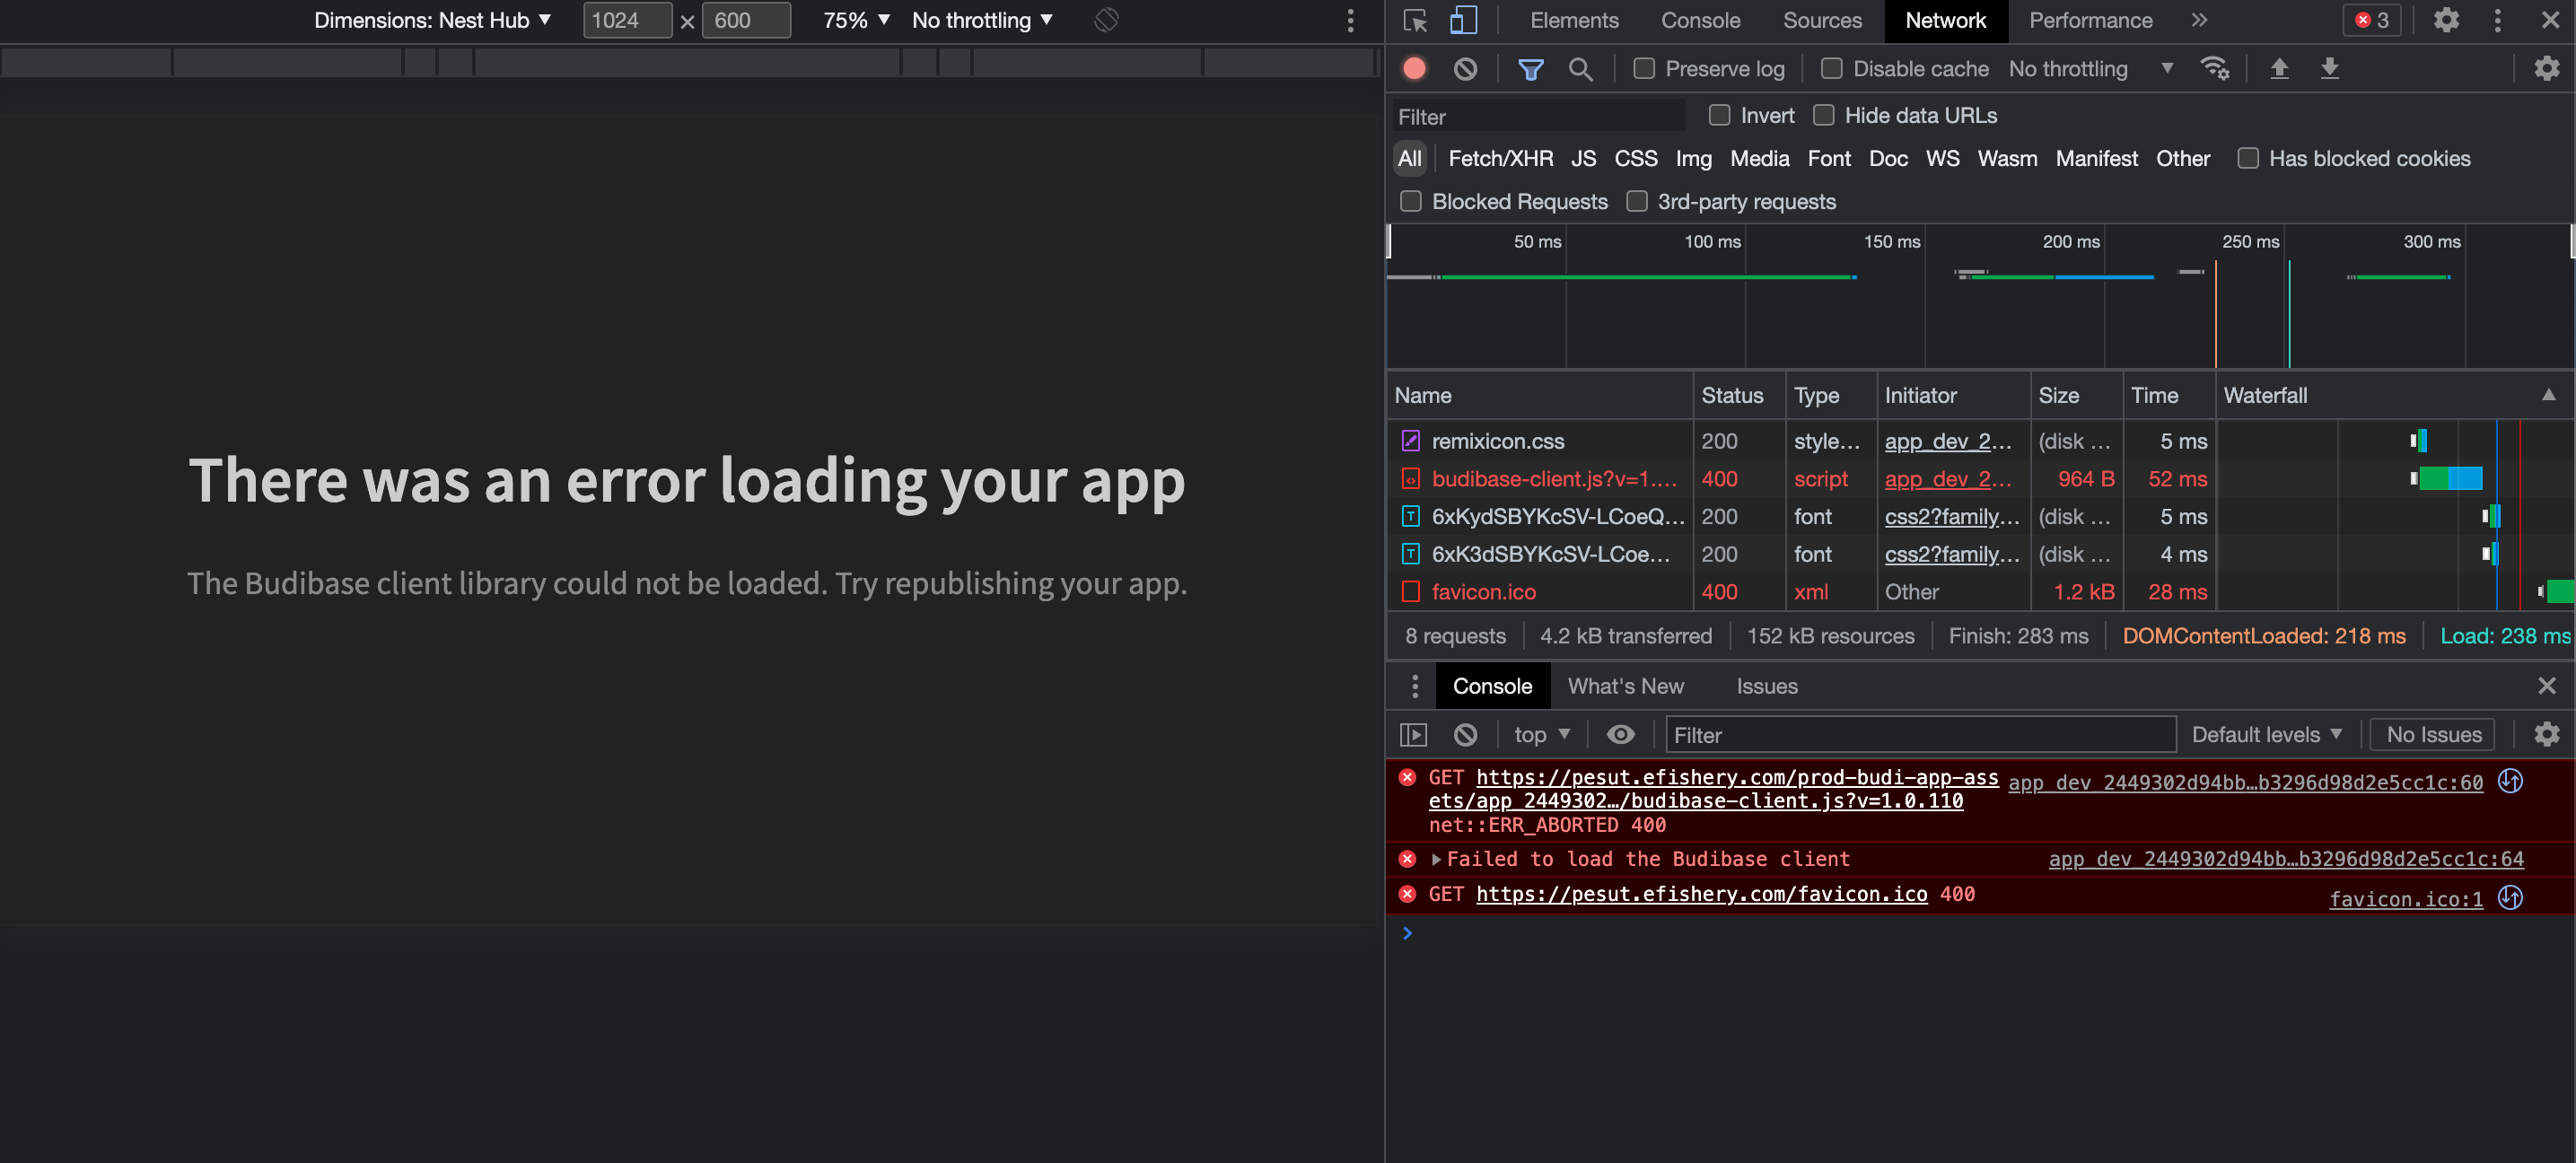
Task: Open console settings gear
Action: [x=2546, y=735]
